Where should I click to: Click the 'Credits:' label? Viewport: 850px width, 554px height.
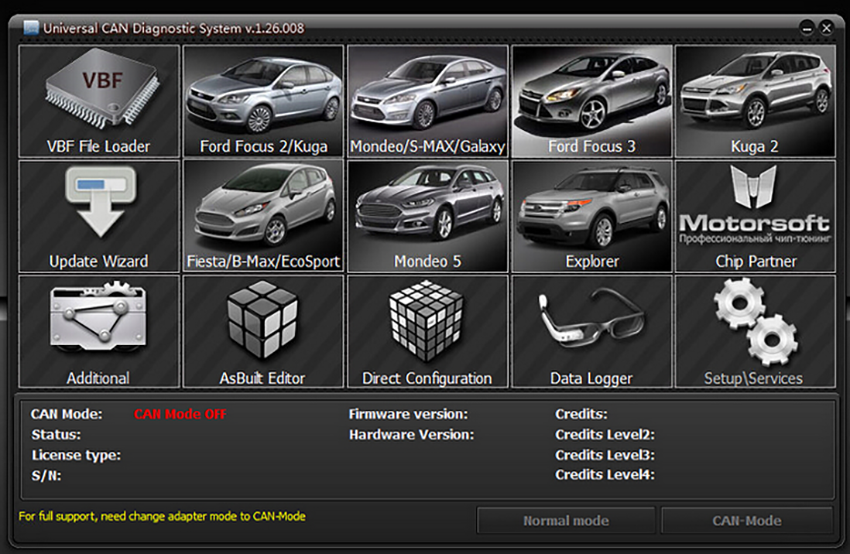click(x=581, y=414)
